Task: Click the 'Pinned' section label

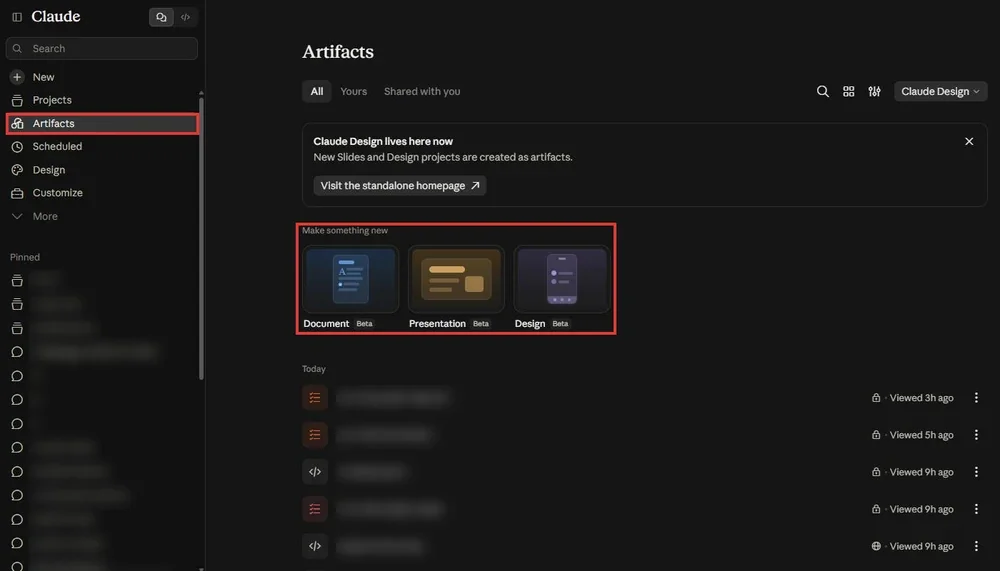Action: (25, 257)
